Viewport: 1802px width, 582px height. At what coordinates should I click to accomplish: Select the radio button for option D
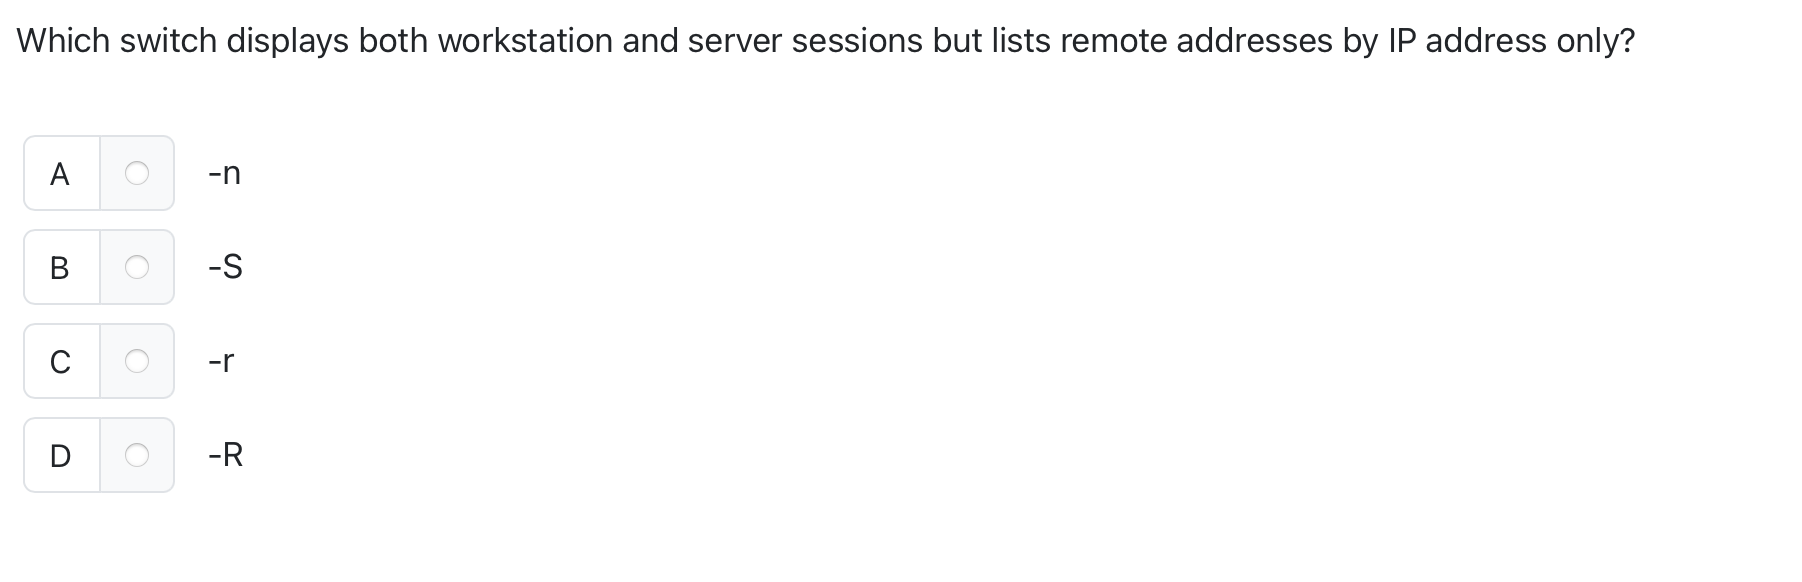[x=136, y=455]
